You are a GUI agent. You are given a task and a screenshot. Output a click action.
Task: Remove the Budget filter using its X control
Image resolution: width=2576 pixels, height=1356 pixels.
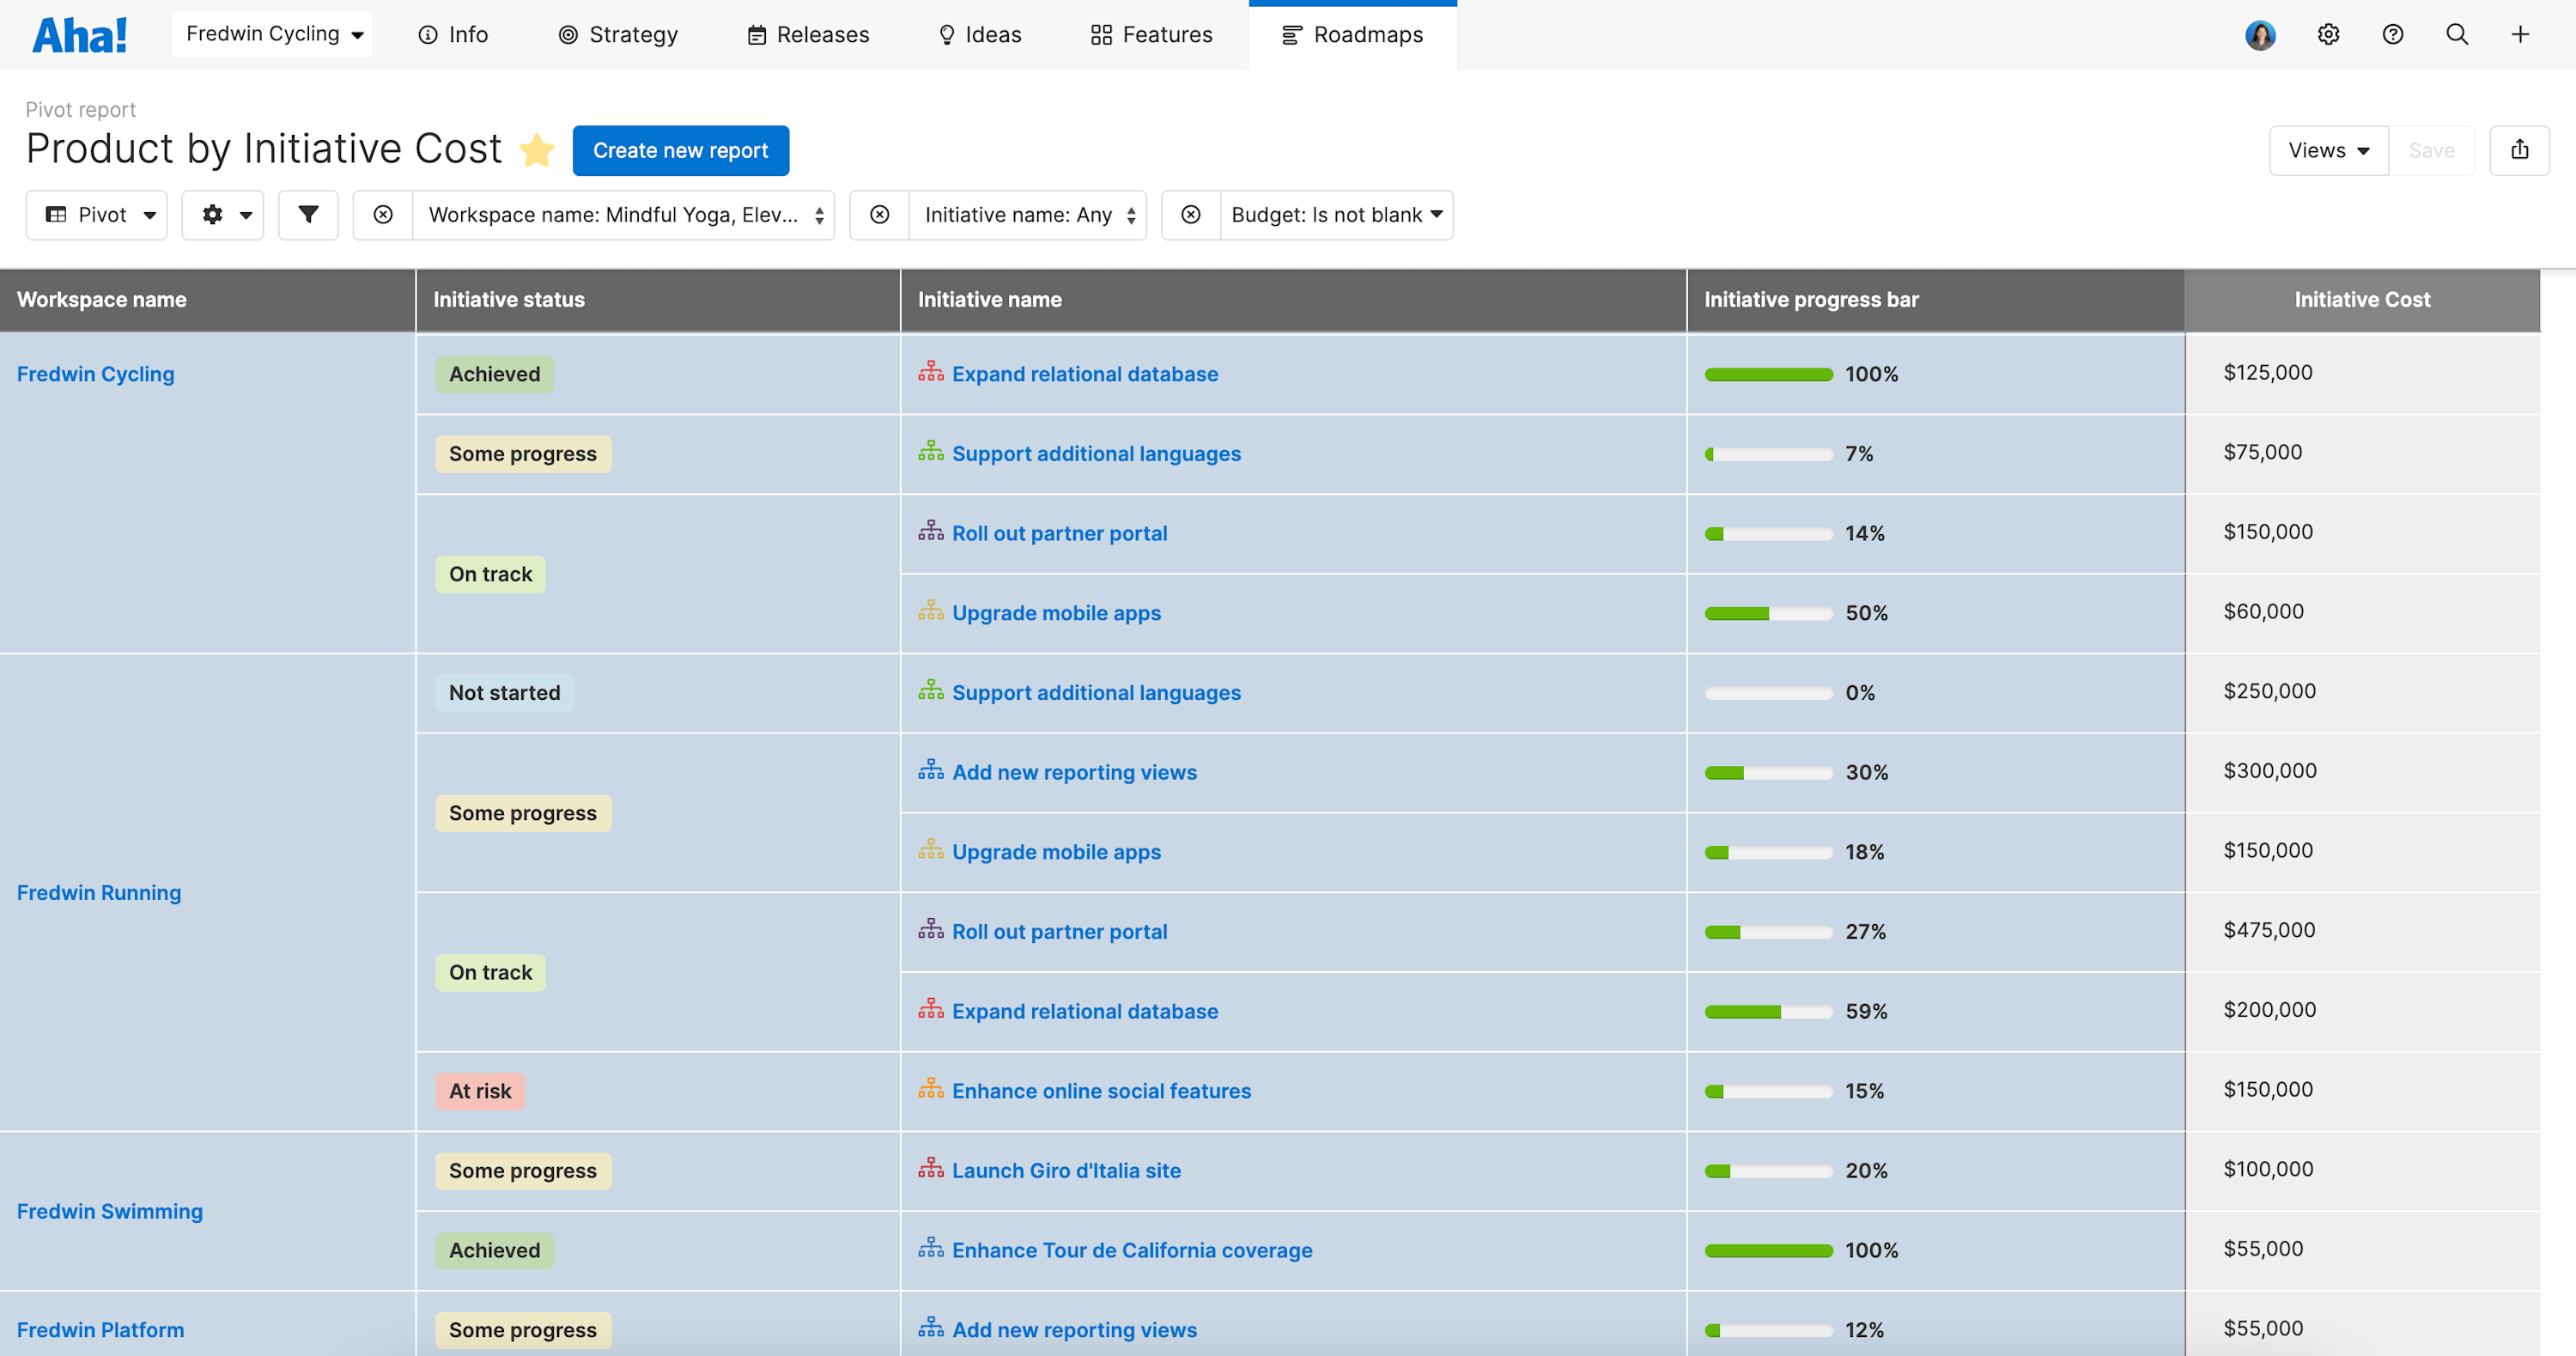1191,214
